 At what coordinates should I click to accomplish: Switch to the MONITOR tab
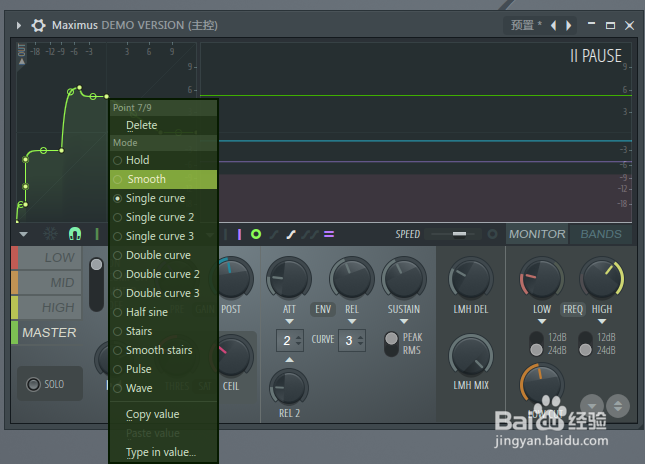click(537, 234)
